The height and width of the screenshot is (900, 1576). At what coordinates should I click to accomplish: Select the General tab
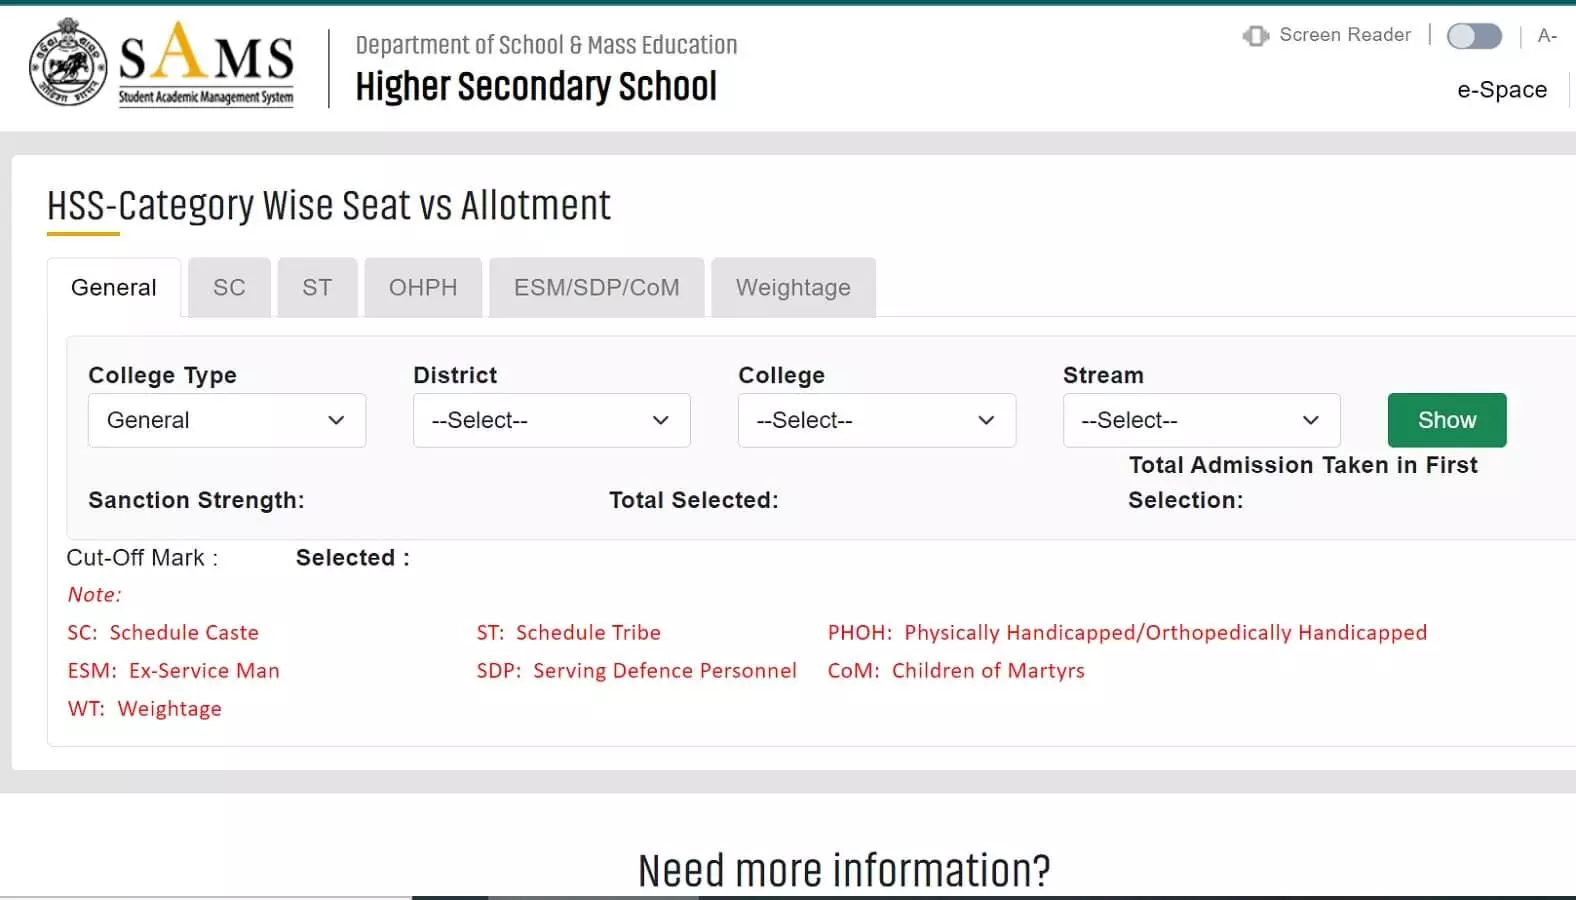point(114,288)
